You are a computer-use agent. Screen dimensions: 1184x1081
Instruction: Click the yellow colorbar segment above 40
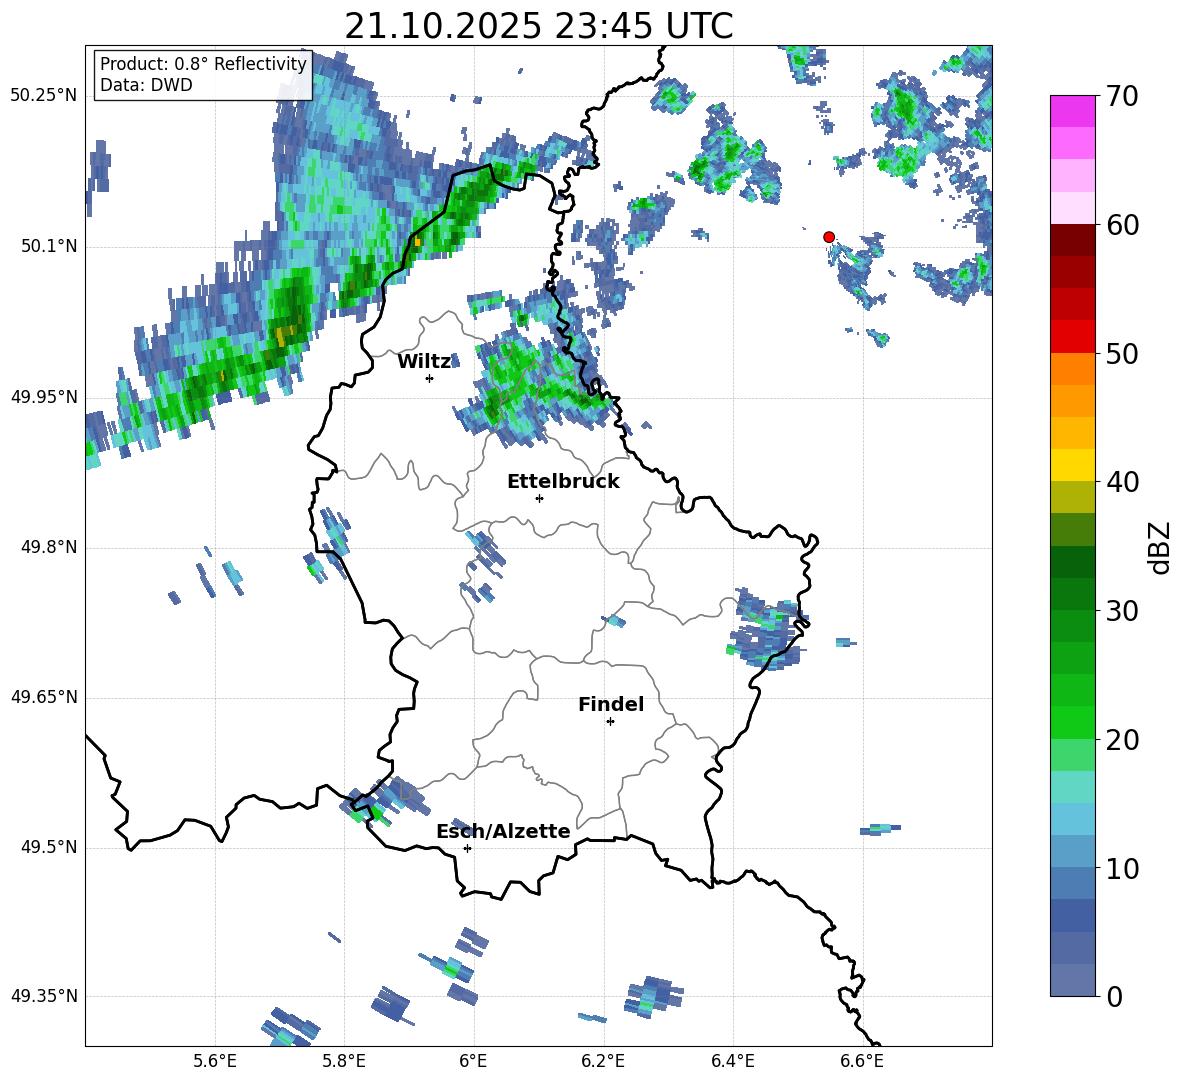(x=1072, y=465)
